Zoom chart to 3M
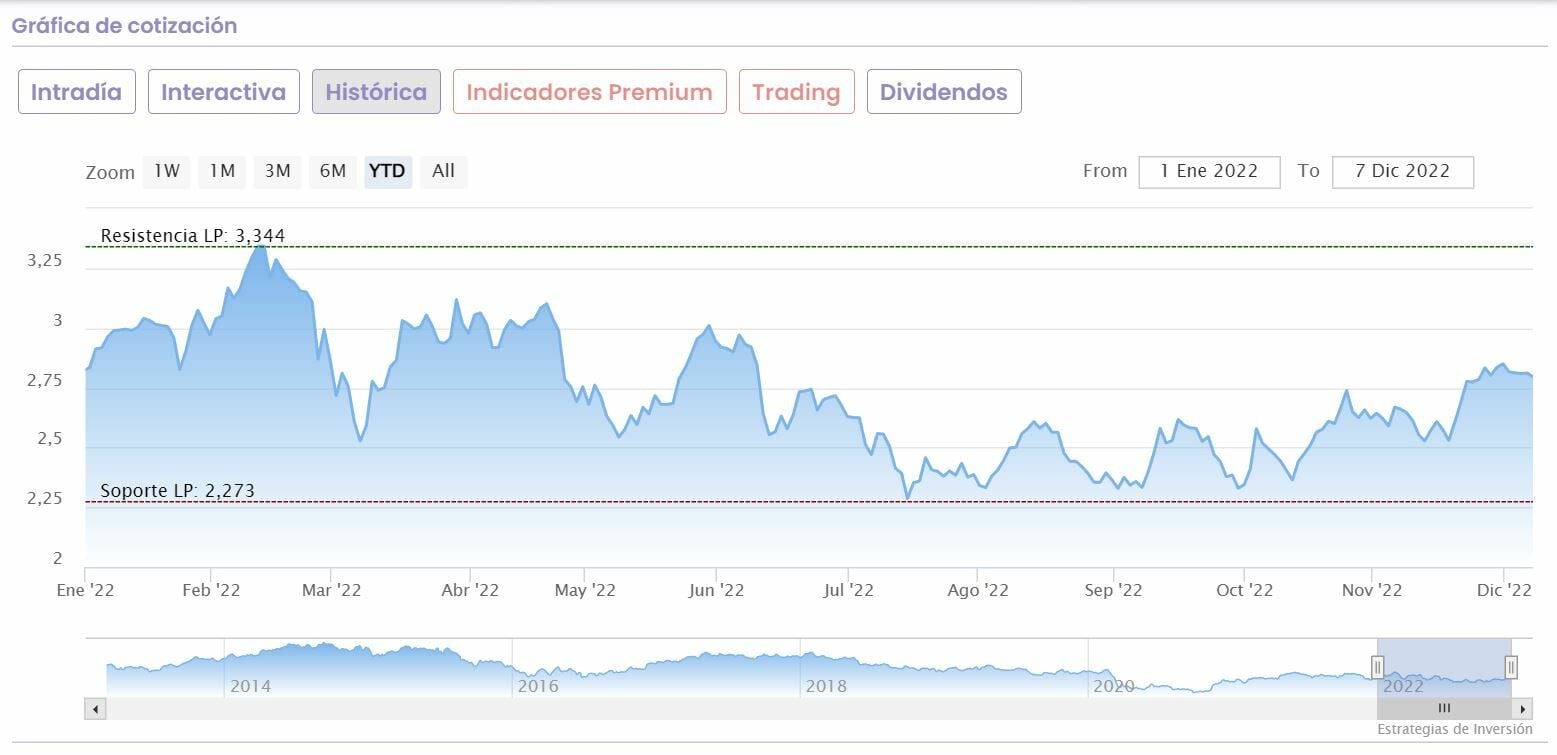The width and height of the screenshot is (1557, 755). (x=277, y=171)
